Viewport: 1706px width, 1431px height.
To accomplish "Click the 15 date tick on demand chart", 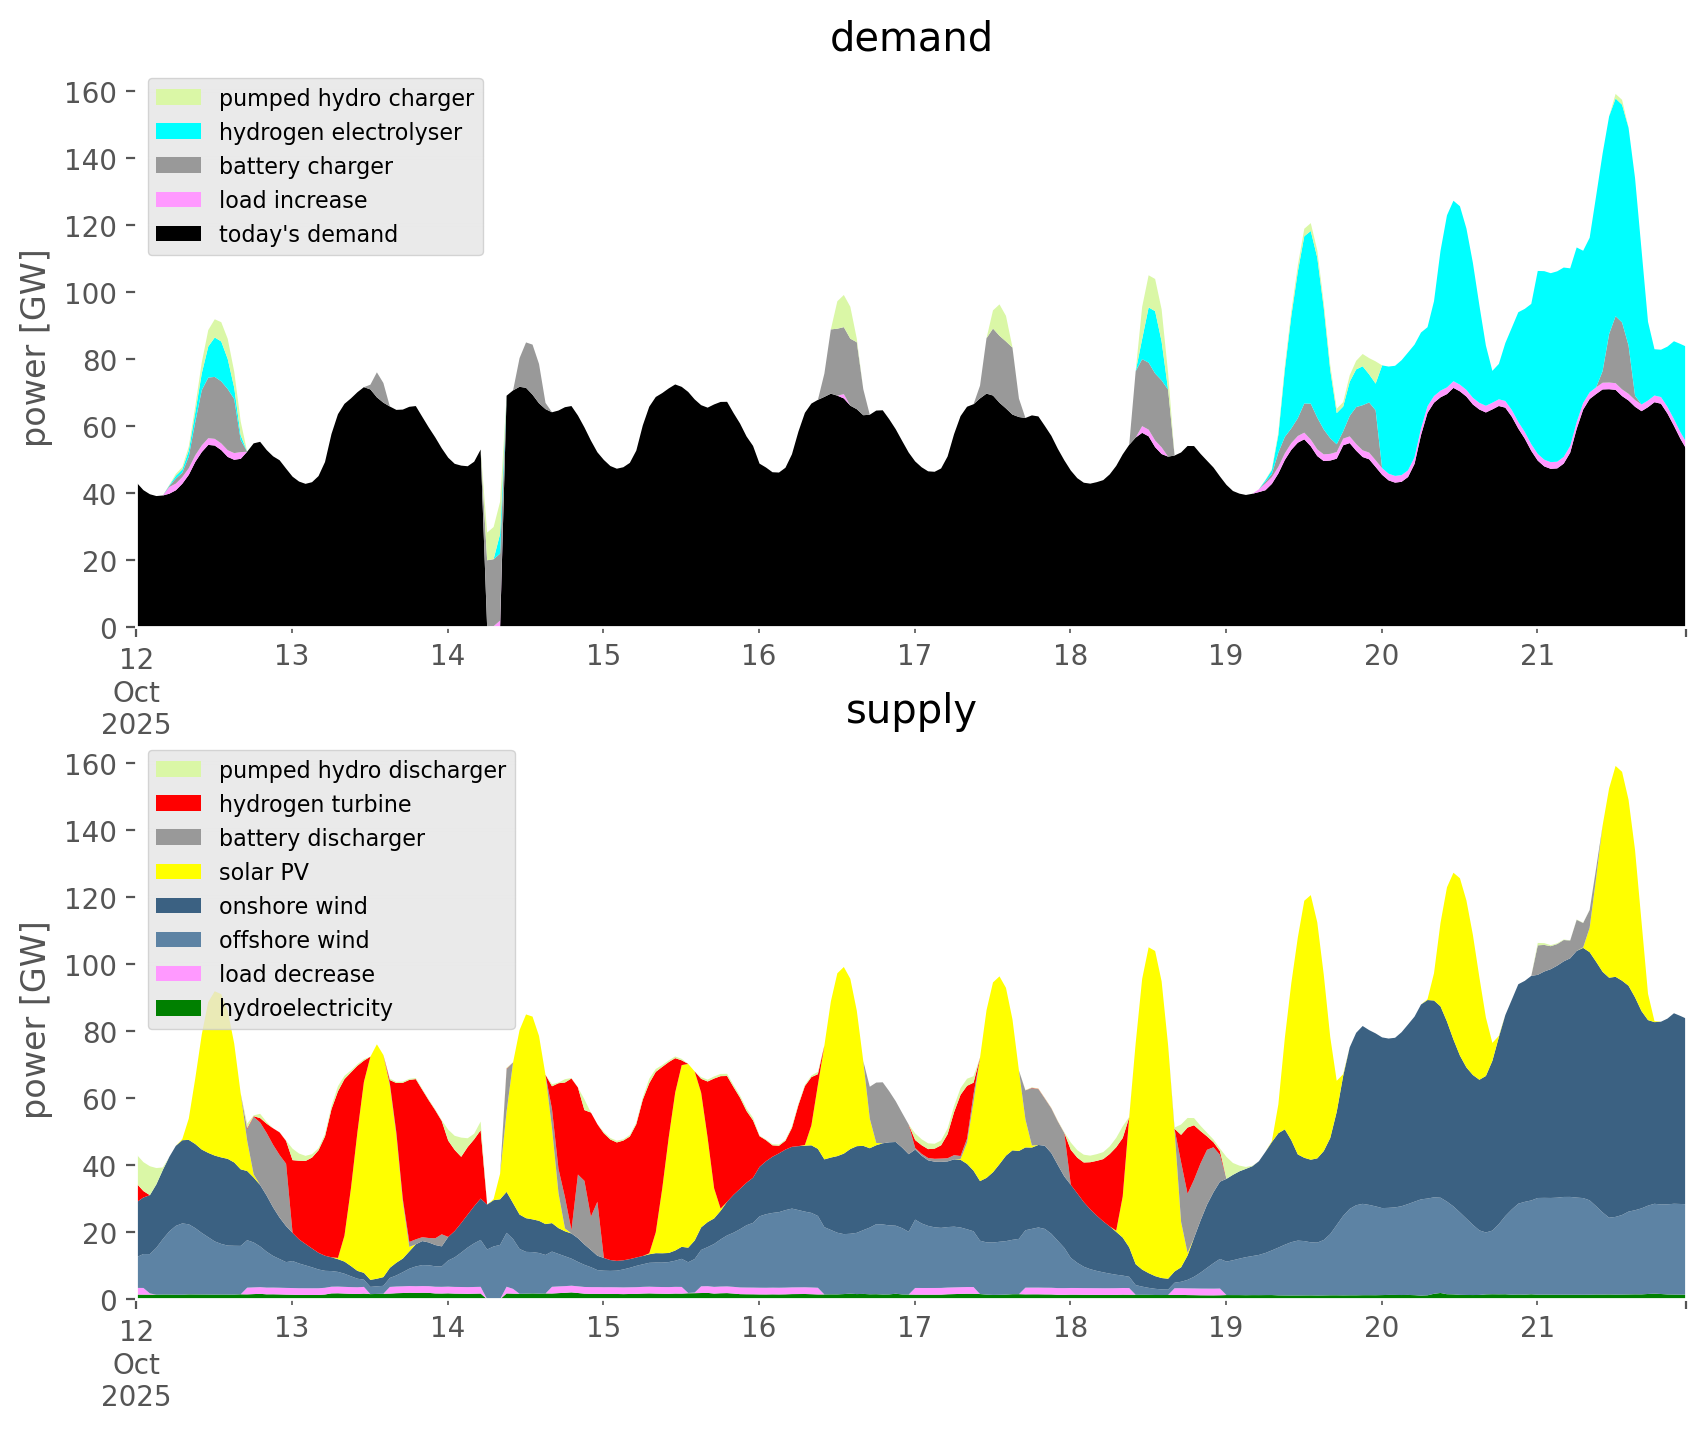I will (603, 656).
